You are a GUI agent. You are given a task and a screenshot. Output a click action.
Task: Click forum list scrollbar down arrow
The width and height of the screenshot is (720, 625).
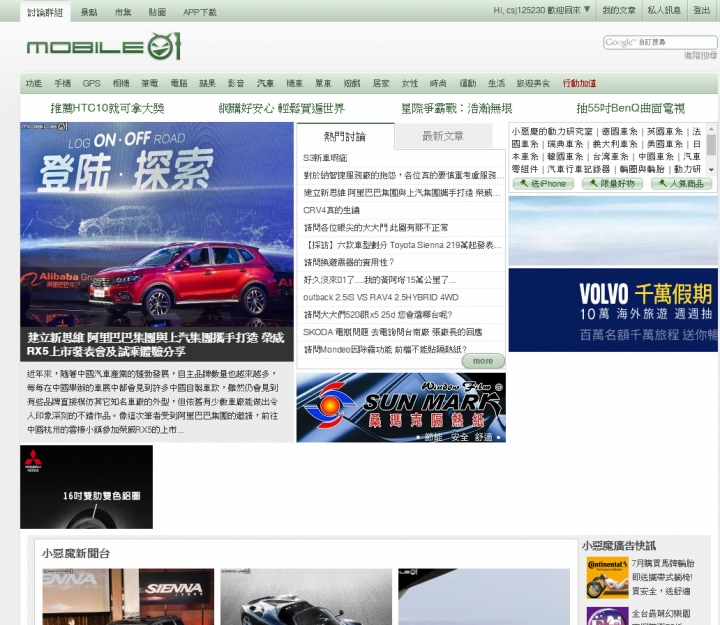pos(711,170)
